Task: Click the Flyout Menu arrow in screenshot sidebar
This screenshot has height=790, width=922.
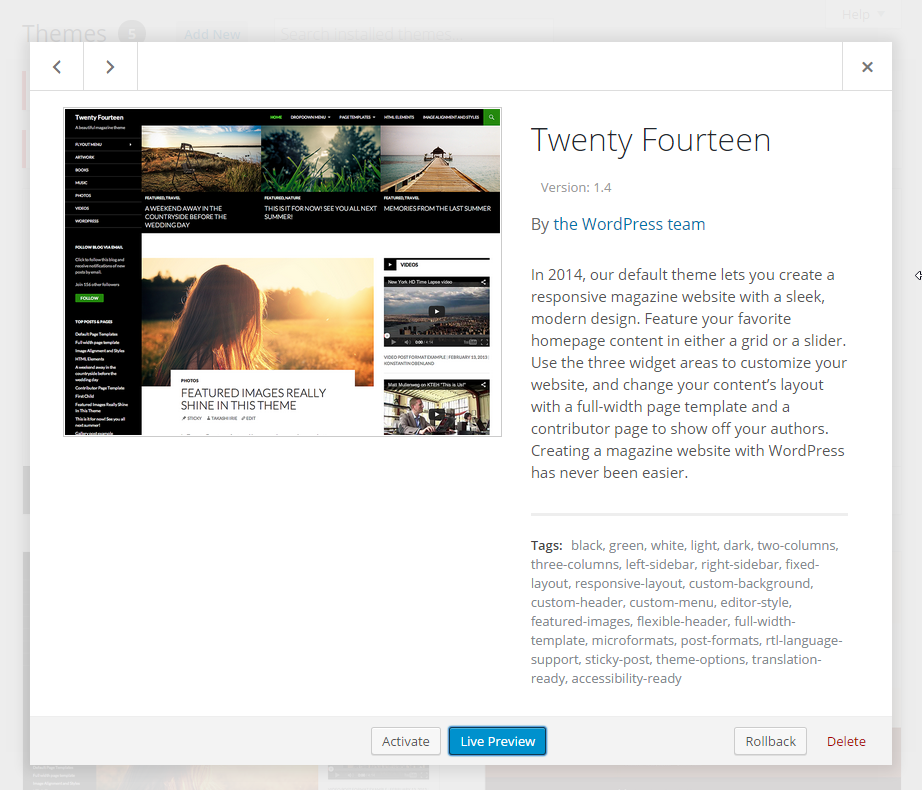Action: (x=130, y=145)
